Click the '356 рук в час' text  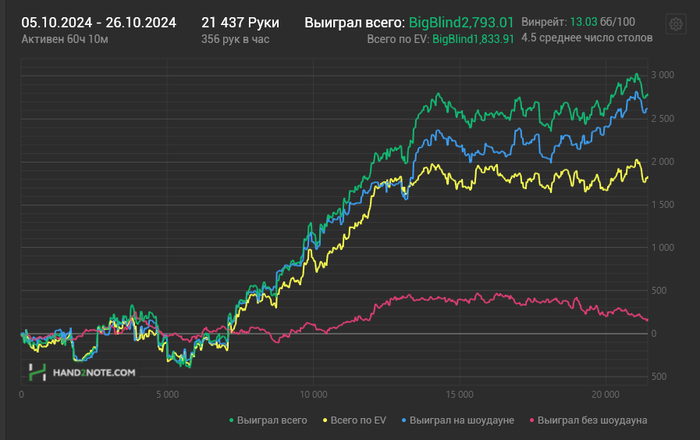click(235, 39)
